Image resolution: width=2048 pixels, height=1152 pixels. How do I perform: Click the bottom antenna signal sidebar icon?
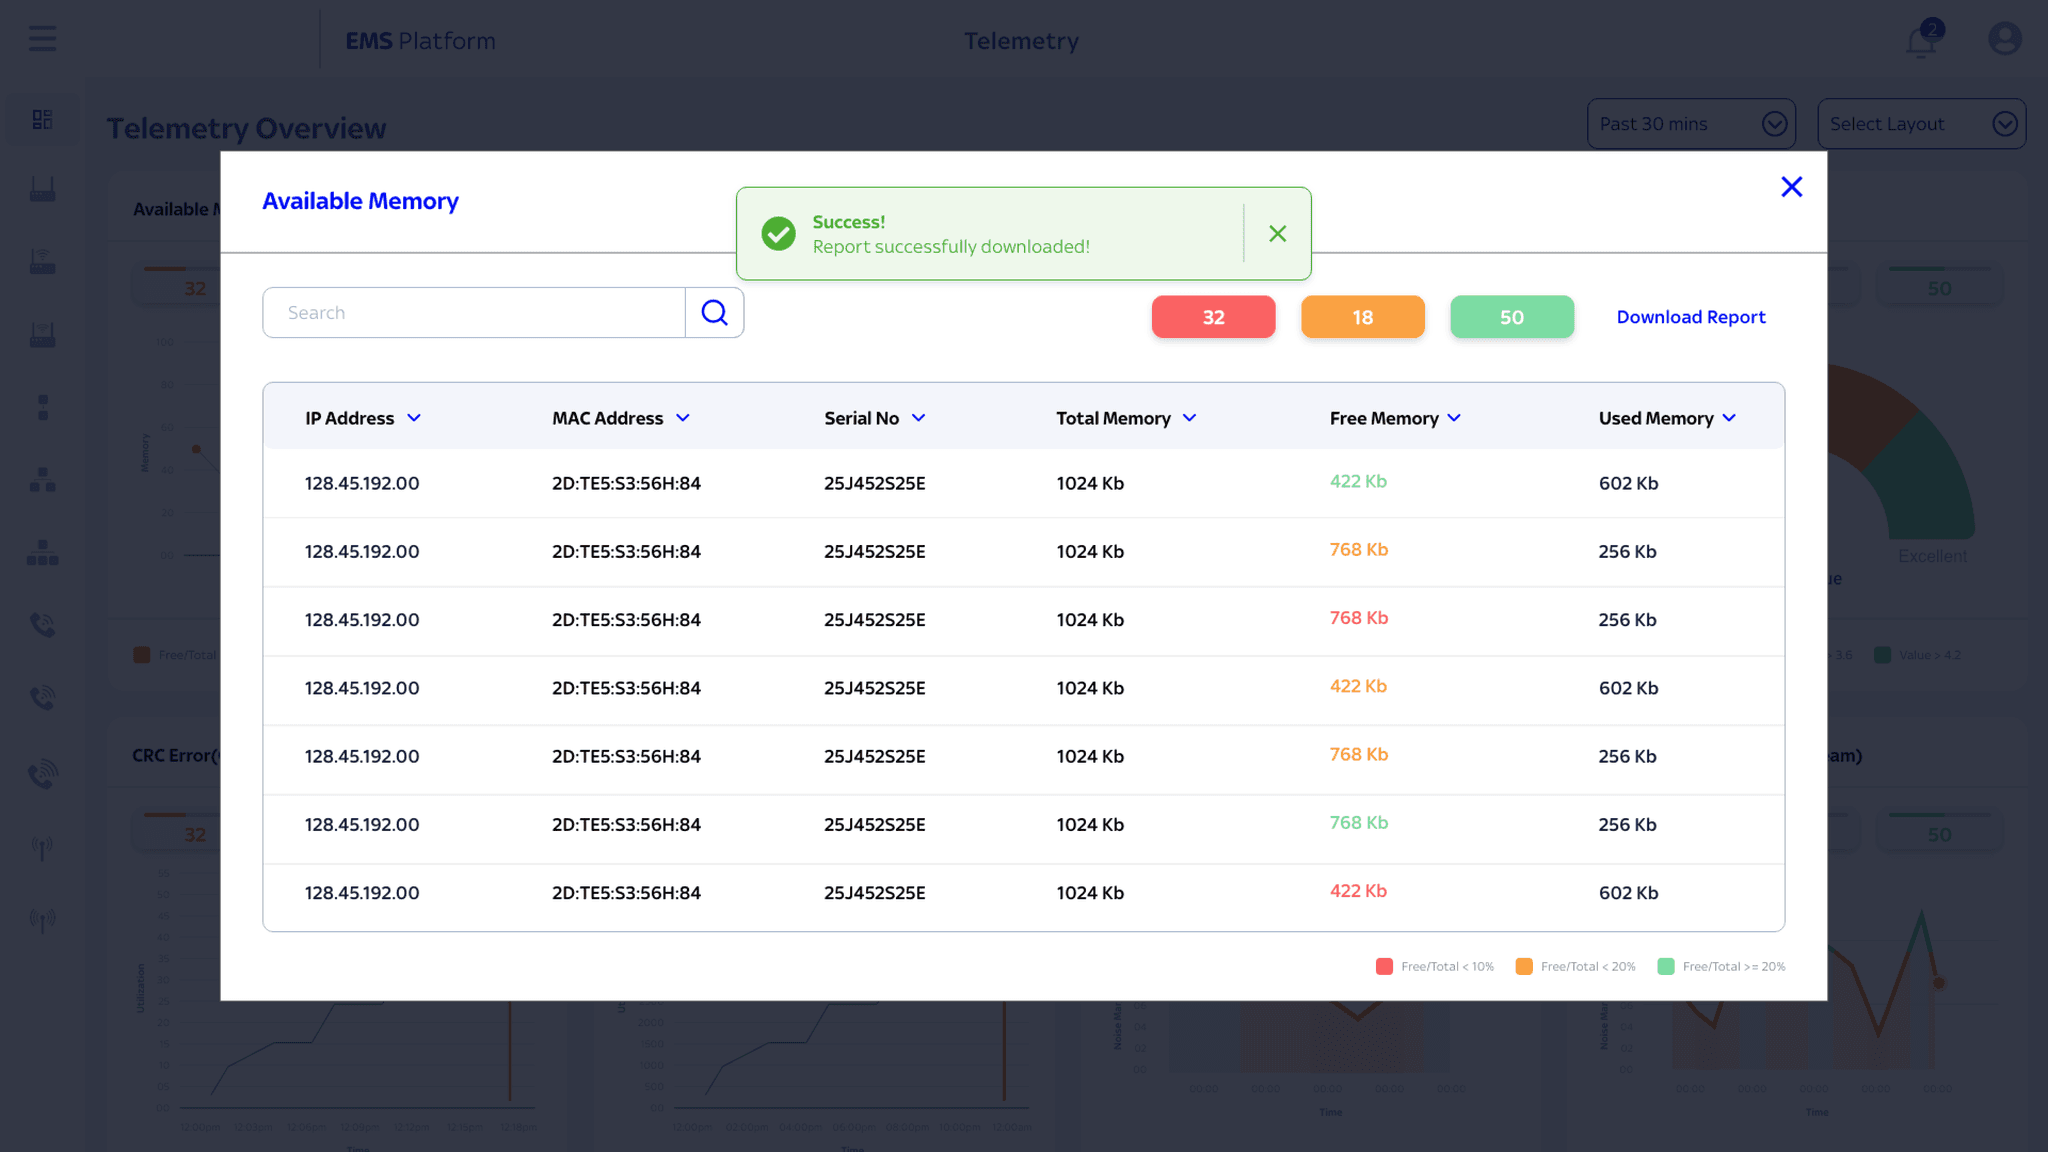[42, 919]
